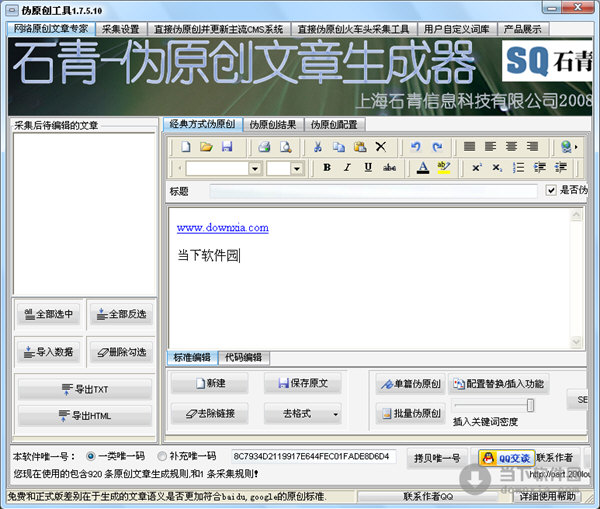Screen dimensions: 600x509
Task: Toggle the 是否伪 checkbox
Action: pos(551,190)
